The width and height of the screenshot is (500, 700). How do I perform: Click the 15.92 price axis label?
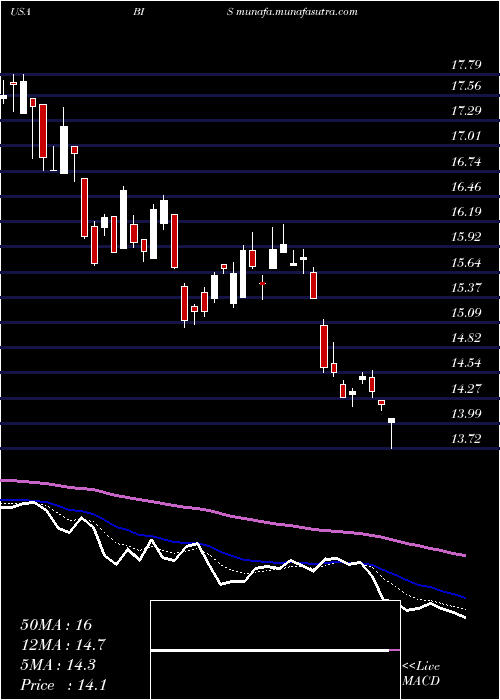[x=466, y=237]
